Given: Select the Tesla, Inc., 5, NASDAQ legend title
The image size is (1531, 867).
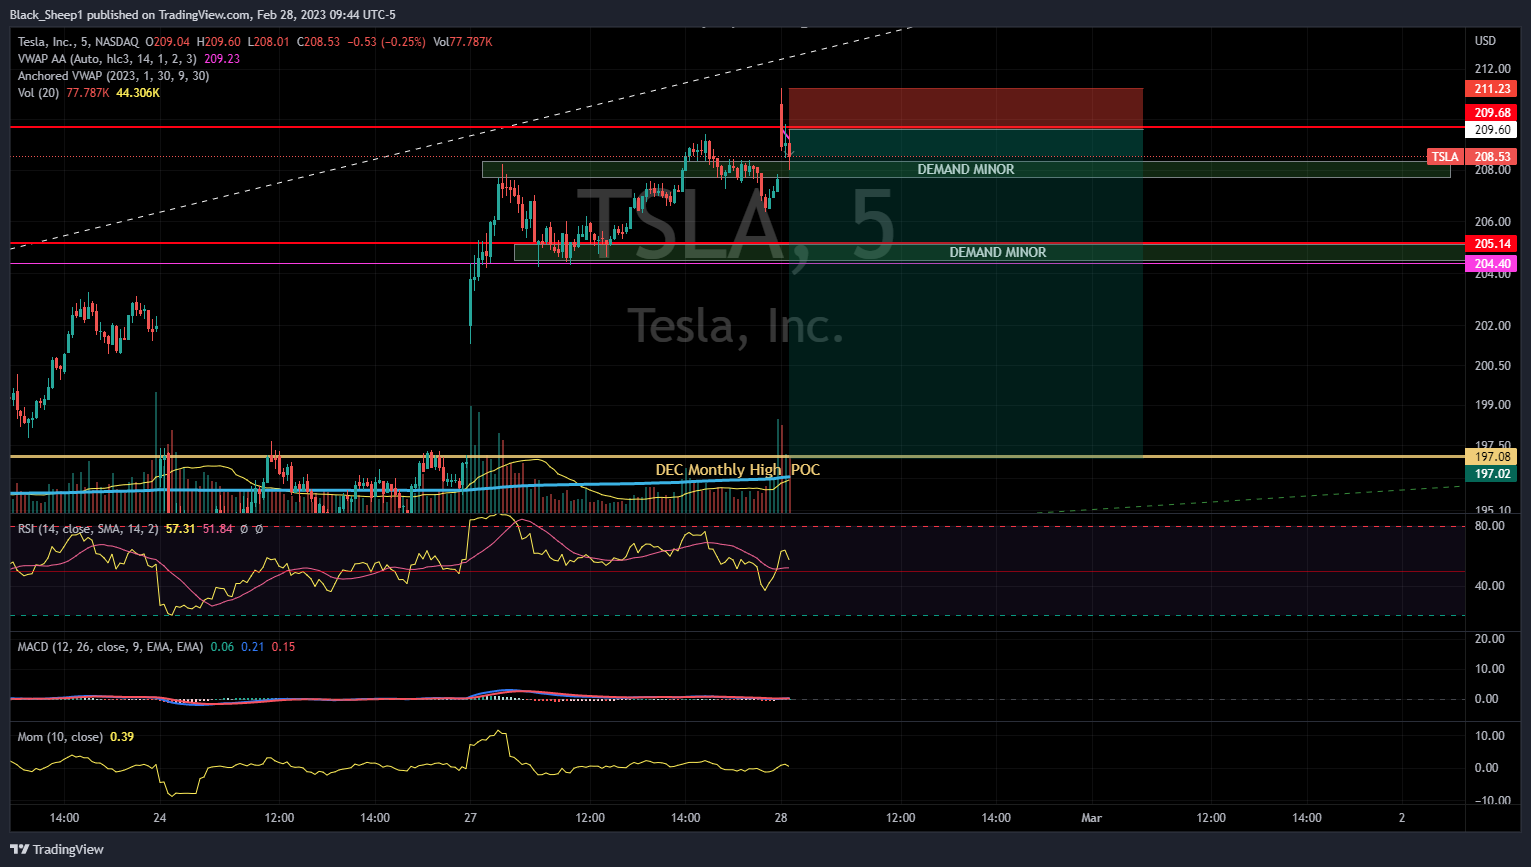Looking at the screenshot, I should [x=79, y=42].
